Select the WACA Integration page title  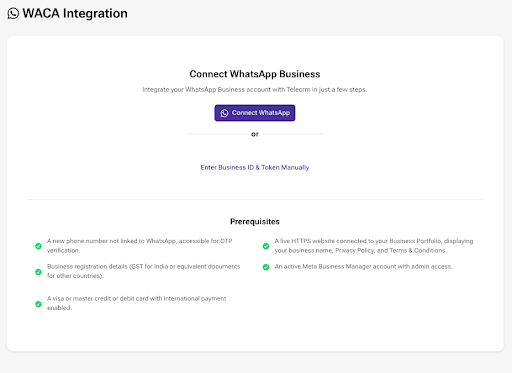coord(75,14)
